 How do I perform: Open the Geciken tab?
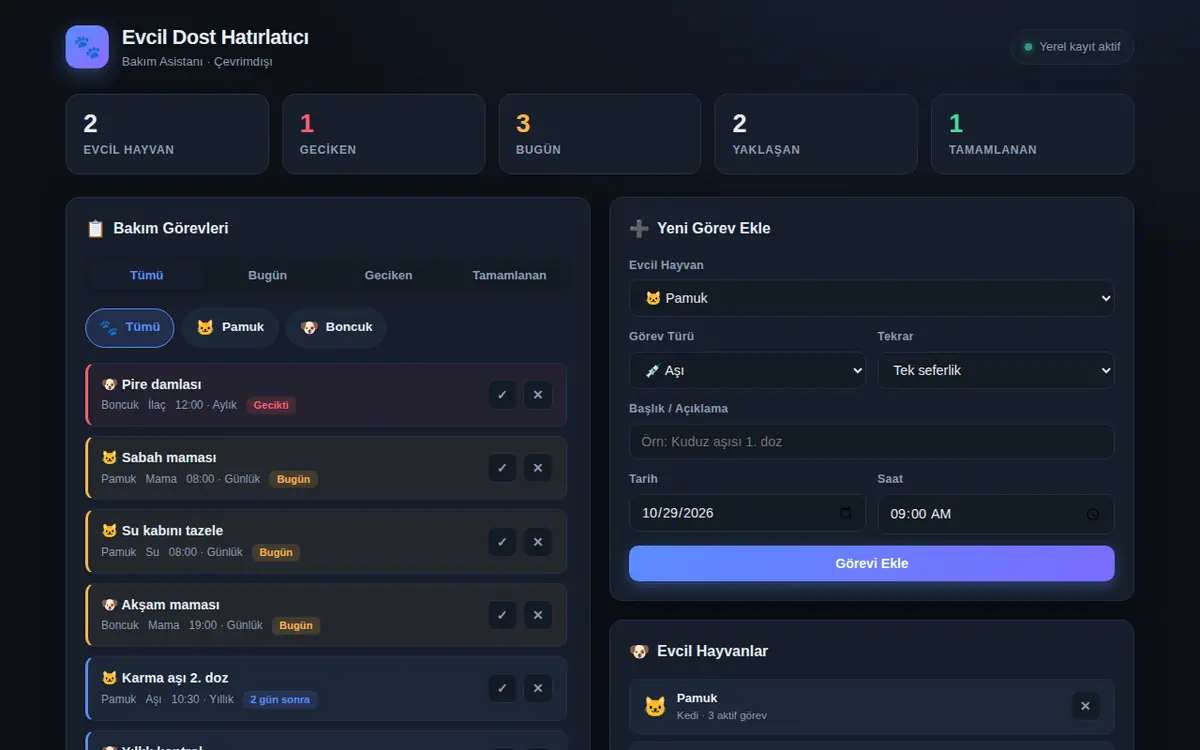pos(389,275)
